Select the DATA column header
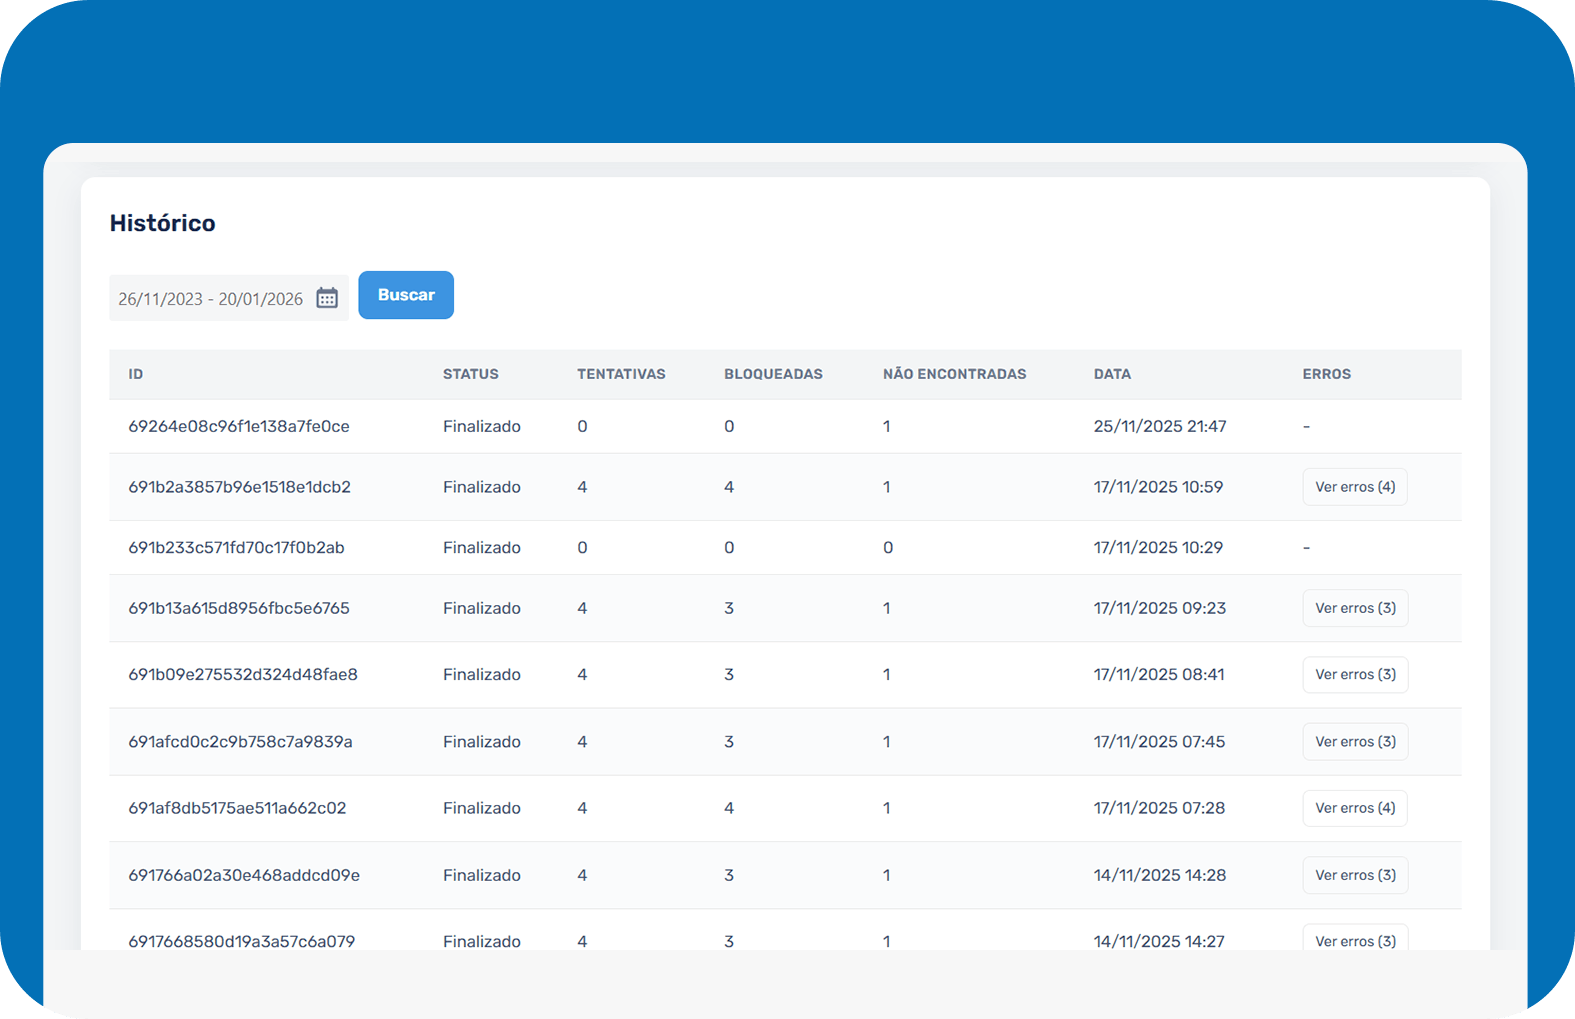 (x=1112, y=374)
